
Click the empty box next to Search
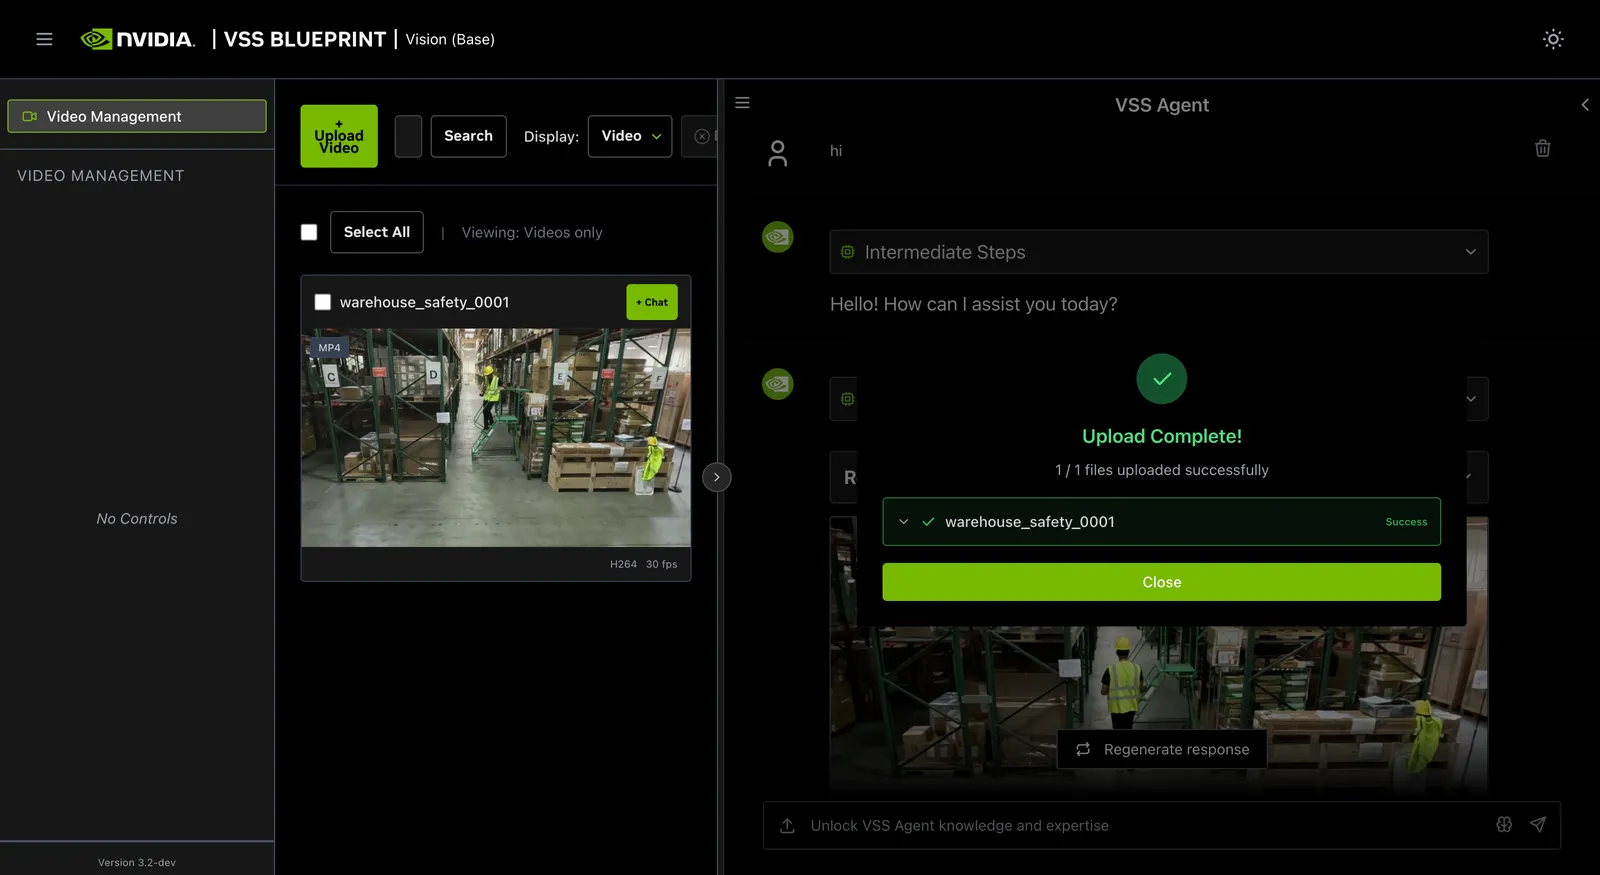[x=408, y=136]
